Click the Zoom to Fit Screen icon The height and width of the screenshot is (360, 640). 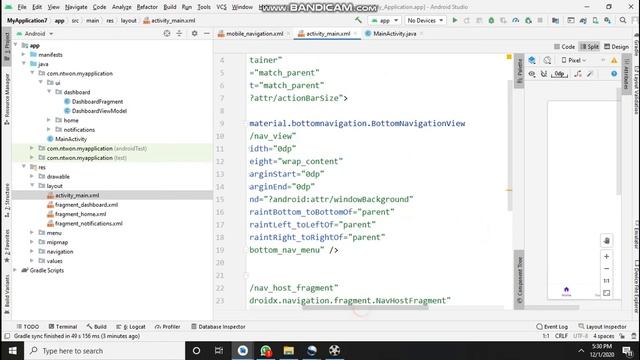click(x=607, y=293)
